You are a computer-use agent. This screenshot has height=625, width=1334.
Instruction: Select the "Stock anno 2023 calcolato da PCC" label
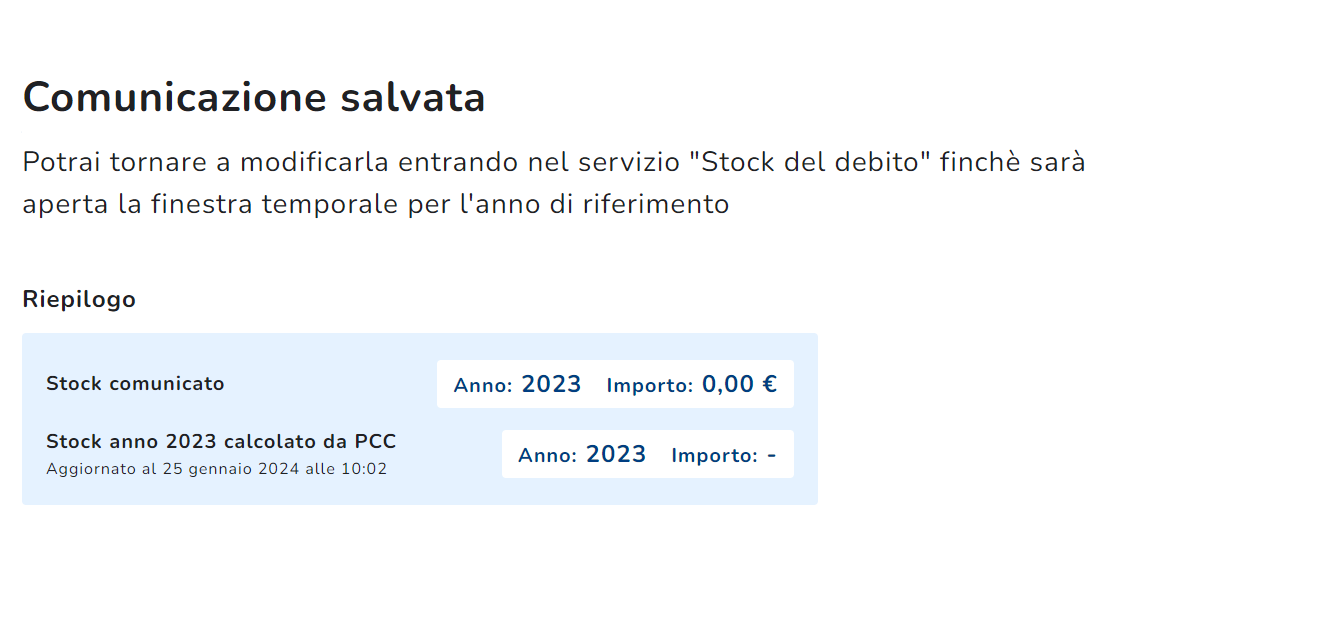[x=221, y=442]
